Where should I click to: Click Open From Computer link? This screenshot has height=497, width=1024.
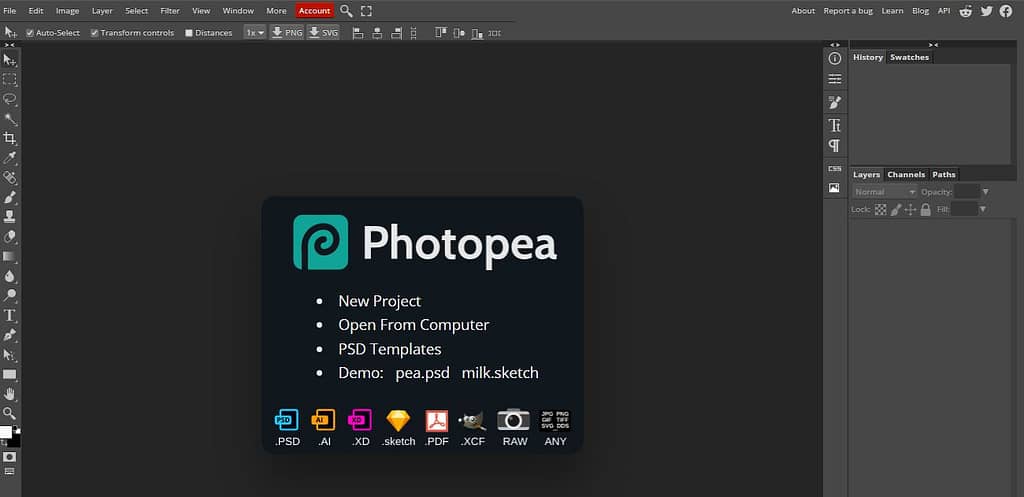point(413,325)
